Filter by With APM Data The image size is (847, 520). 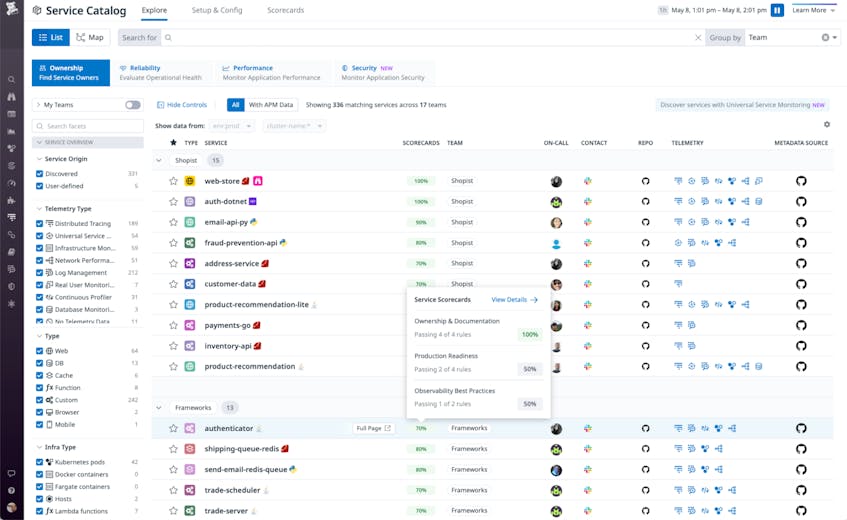[x=271, y=105]
